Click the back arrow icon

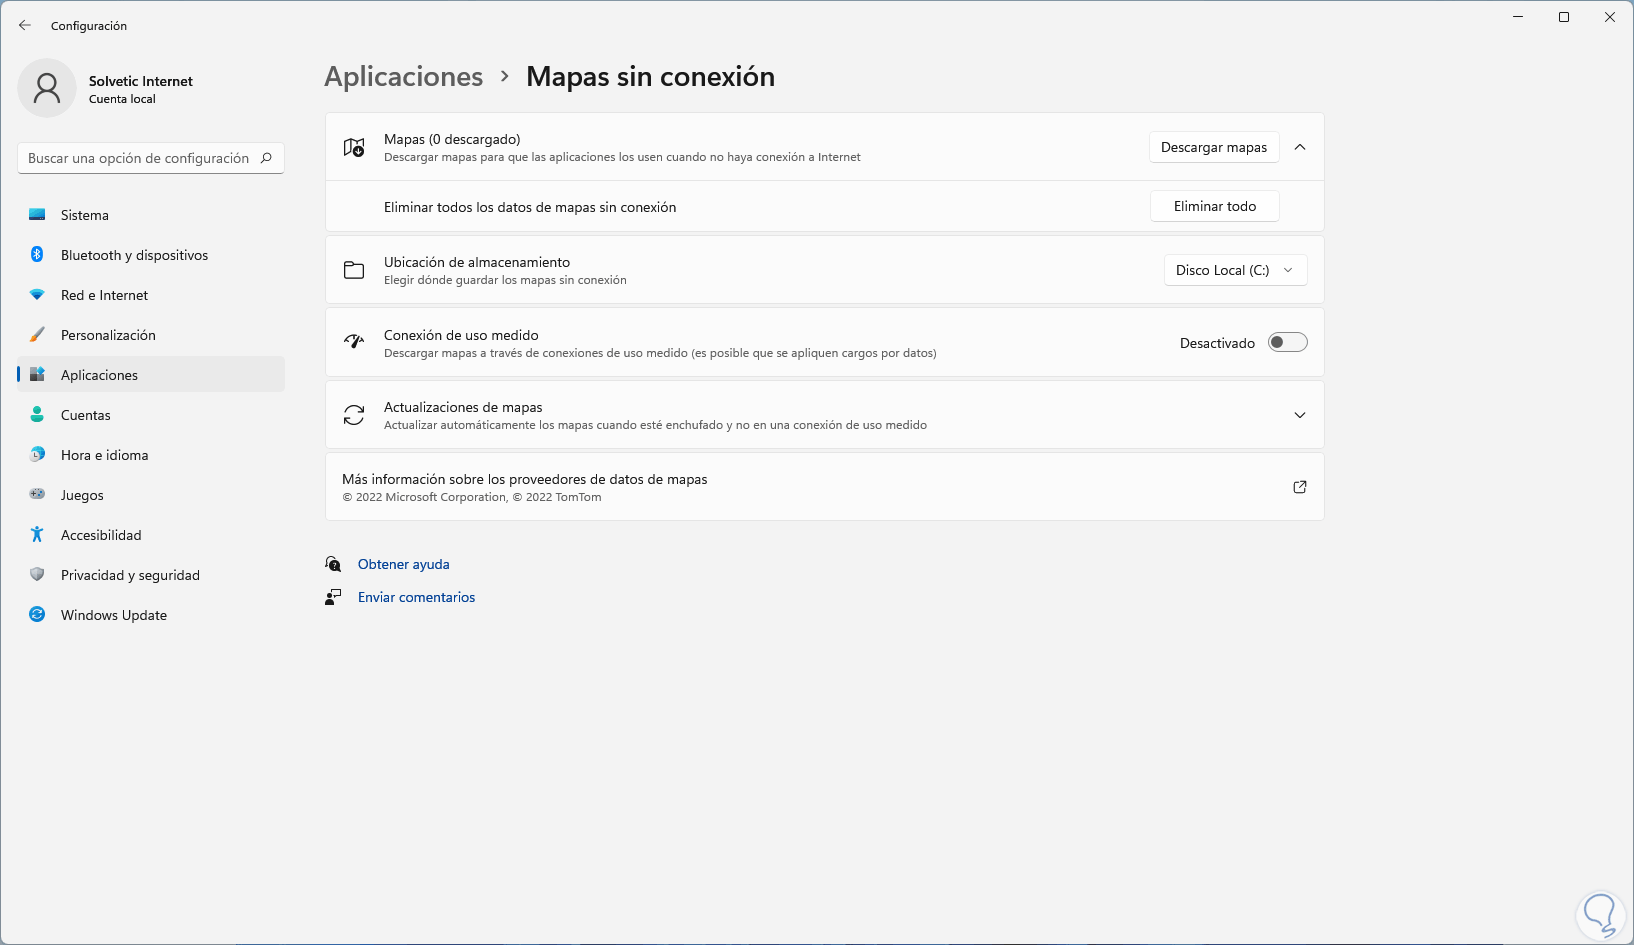(x=25, y=25)
